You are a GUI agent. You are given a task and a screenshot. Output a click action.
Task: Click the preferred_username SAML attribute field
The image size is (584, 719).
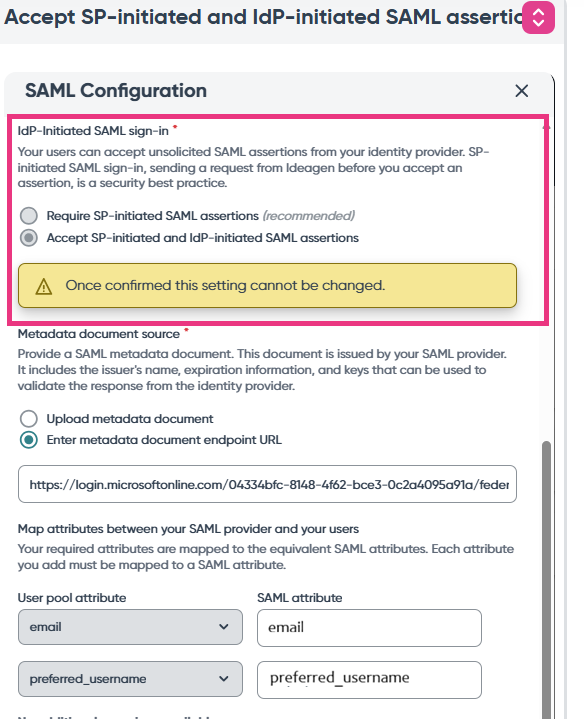[x=369, y=680]
